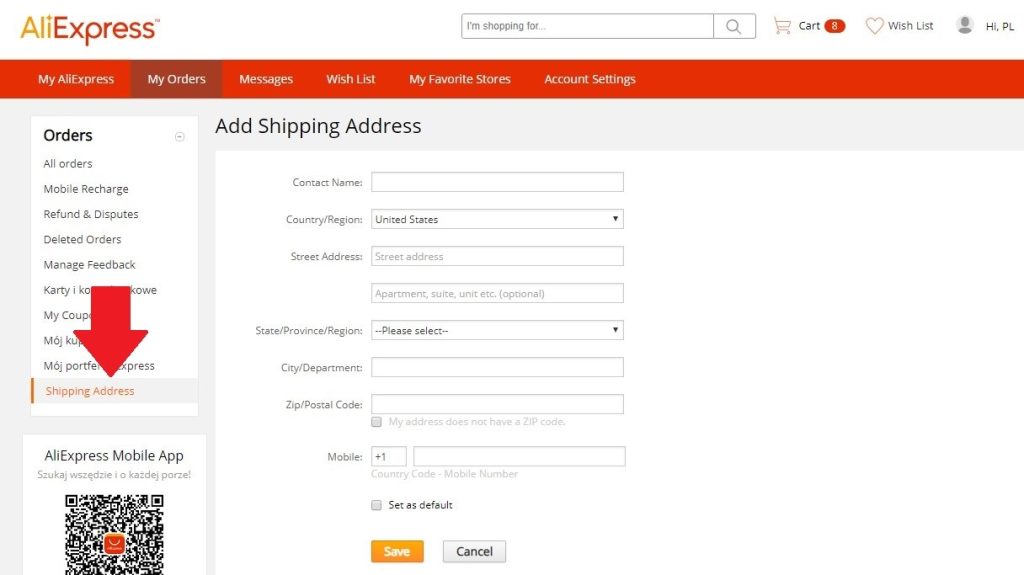This screenshot has height=575, width=1024.
Task: Open State/Province/Region dropdown
Action: 497,330
